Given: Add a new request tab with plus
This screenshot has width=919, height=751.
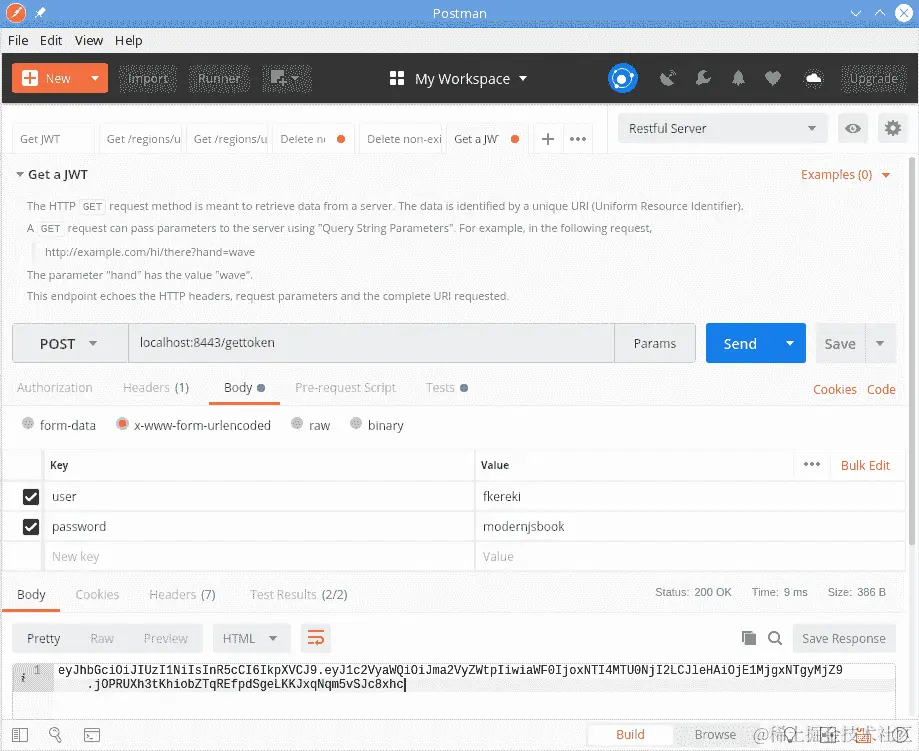Looking at the screenshot, I should point(547,139).
